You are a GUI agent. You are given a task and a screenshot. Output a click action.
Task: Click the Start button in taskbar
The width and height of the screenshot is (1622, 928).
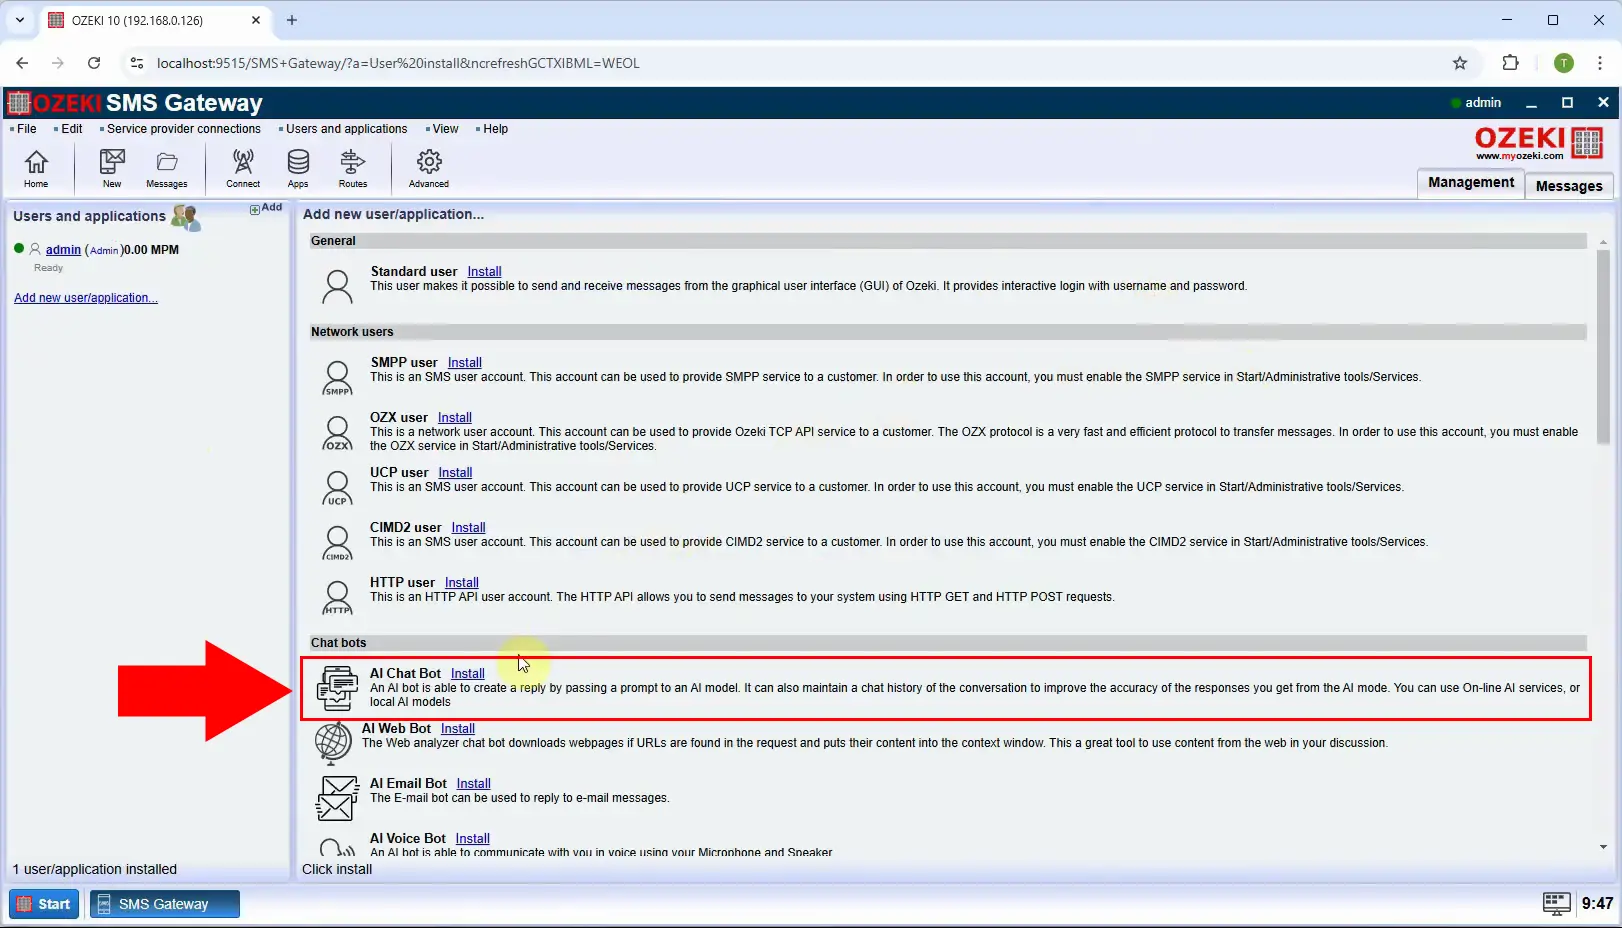[x=44, y=904]
